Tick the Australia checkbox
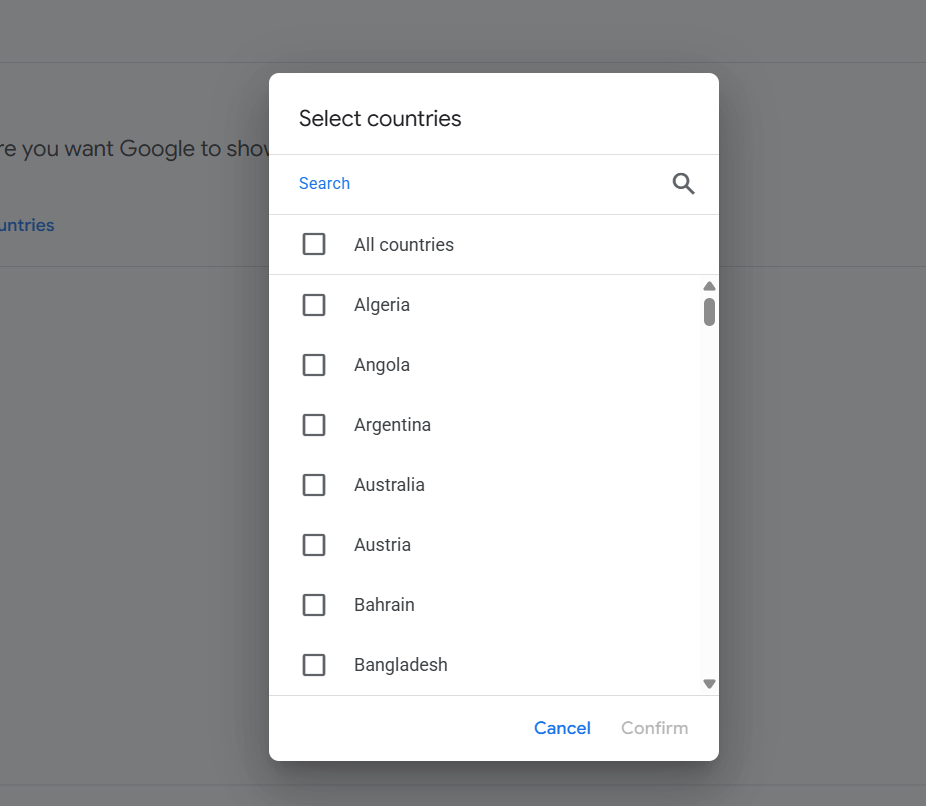This screenshot has height=806, width=926. tap(314, 485)
